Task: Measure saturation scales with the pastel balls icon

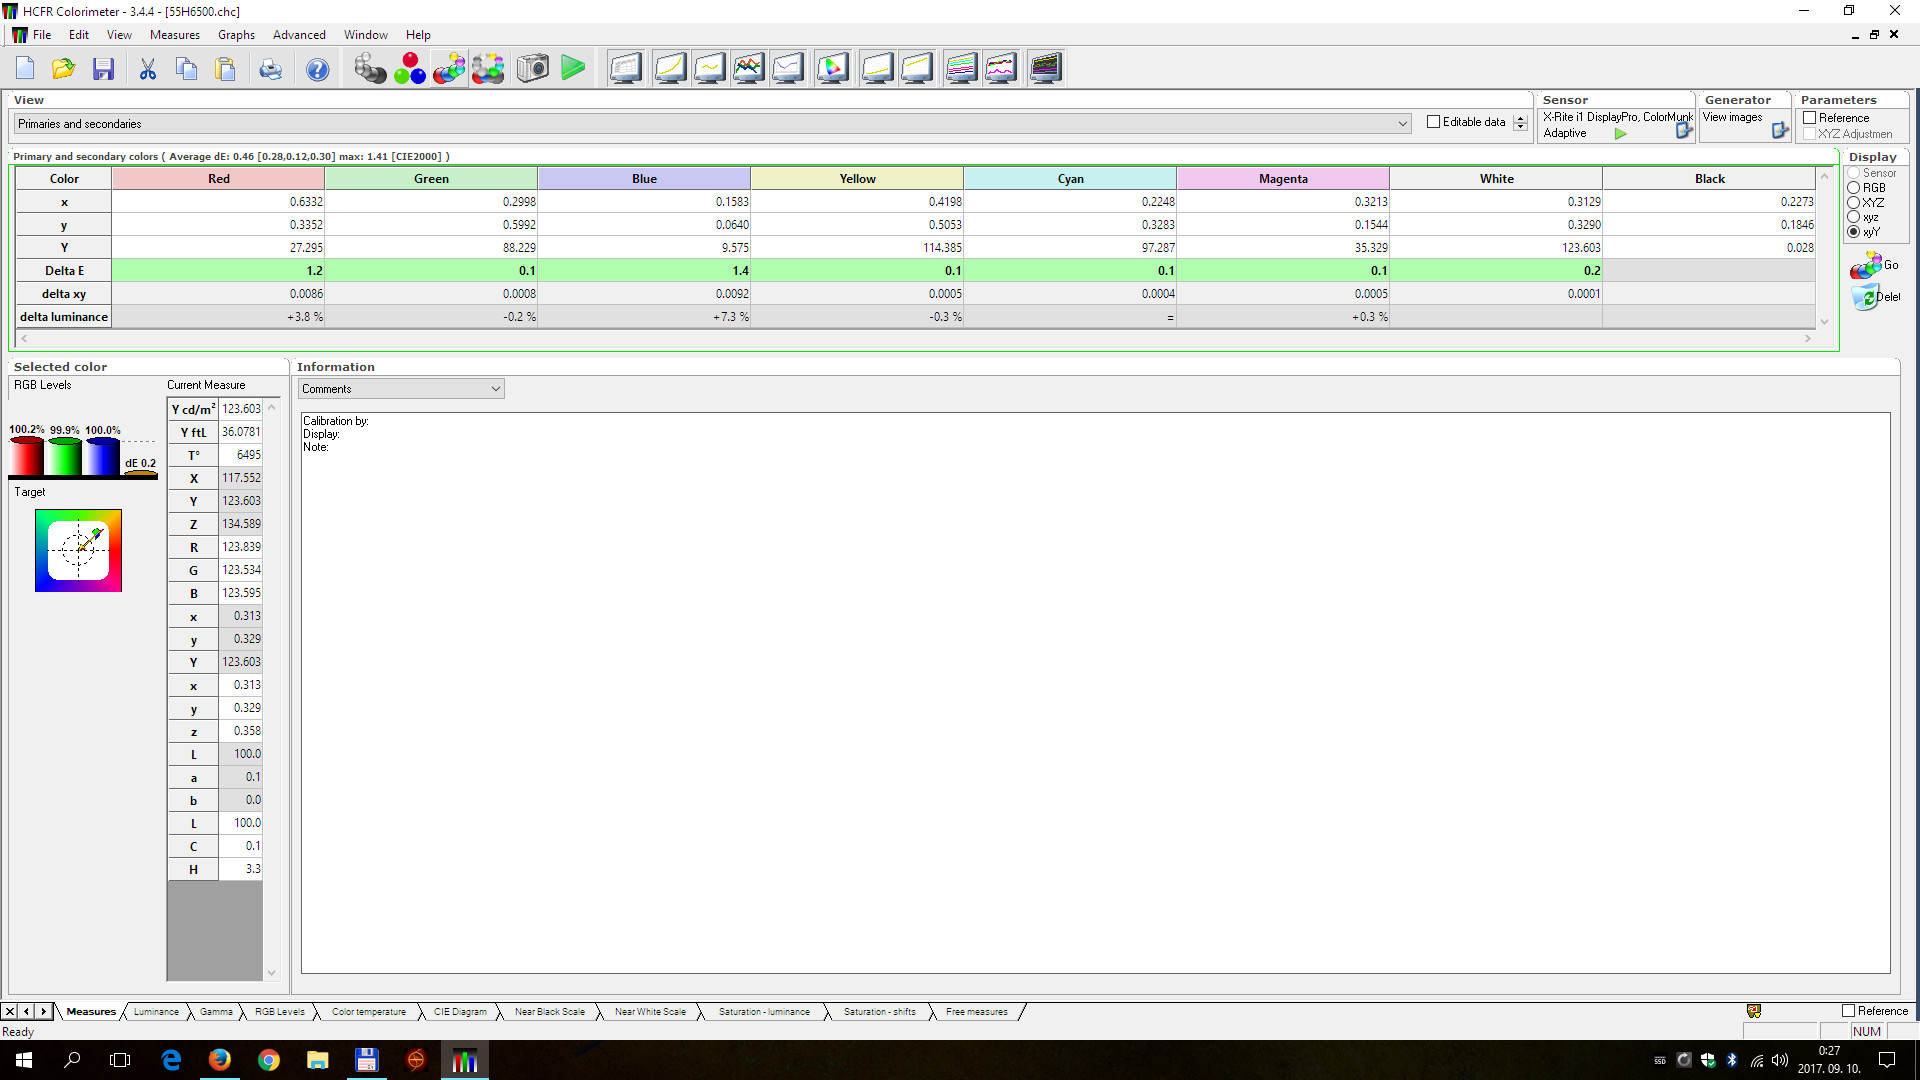Action: (x=488, y=68)
